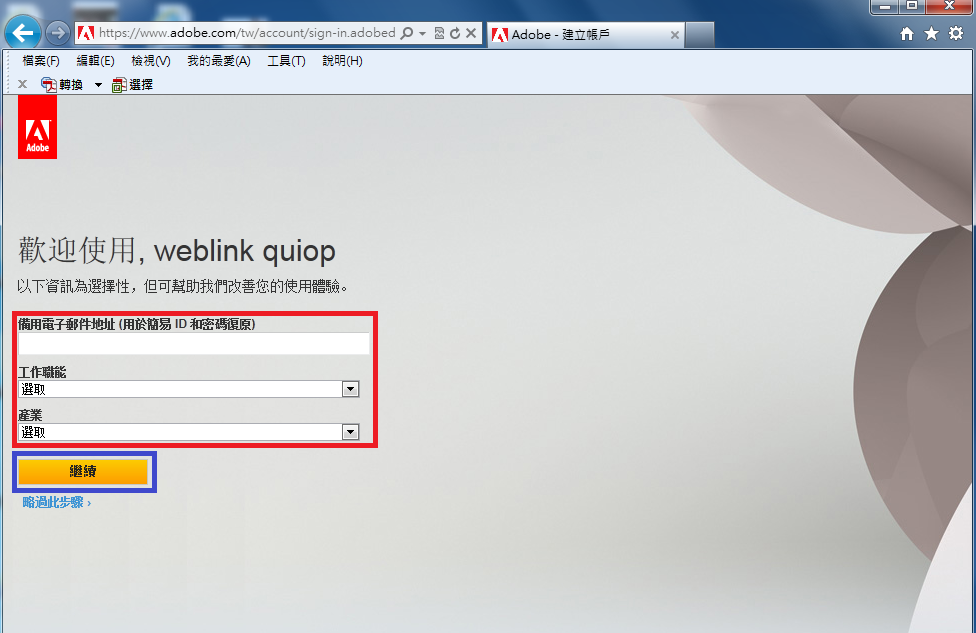Go to the browser home page icon

907,34
